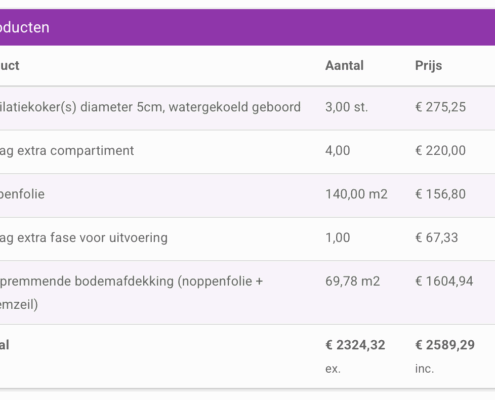Click the 3,00 st. quantity cell
Image resolution: width=495 pixels, height=400 pixels.
tap(347, 107)
